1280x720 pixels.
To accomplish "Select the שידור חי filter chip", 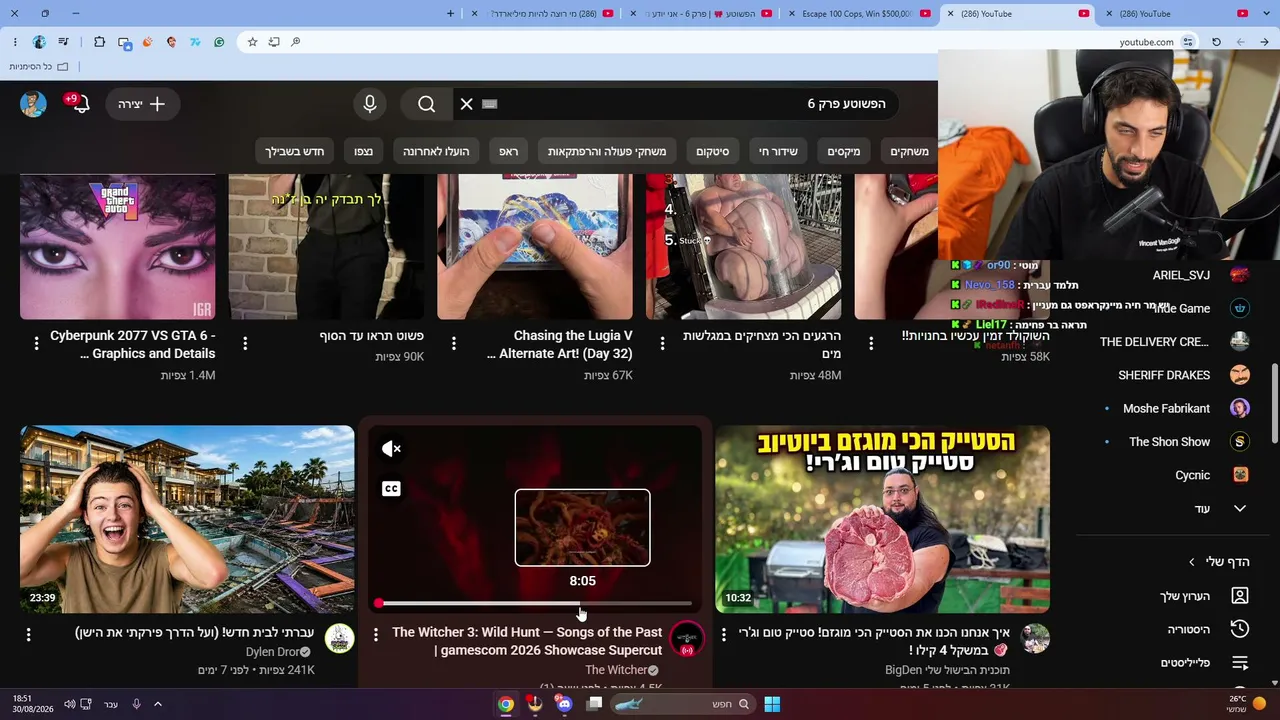I will click(778, 151).
